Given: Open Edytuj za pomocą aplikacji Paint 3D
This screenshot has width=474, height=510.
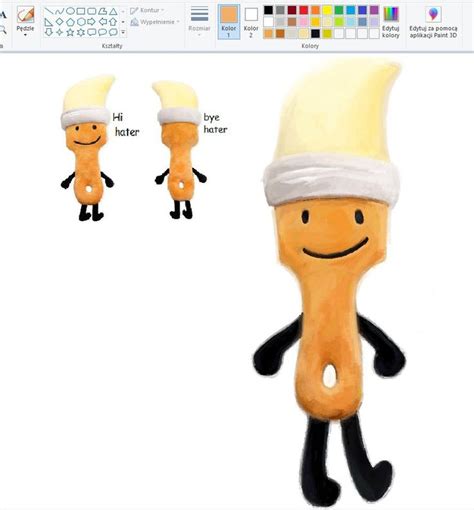Looking at the screenshot, I should [x=433, y=22].
